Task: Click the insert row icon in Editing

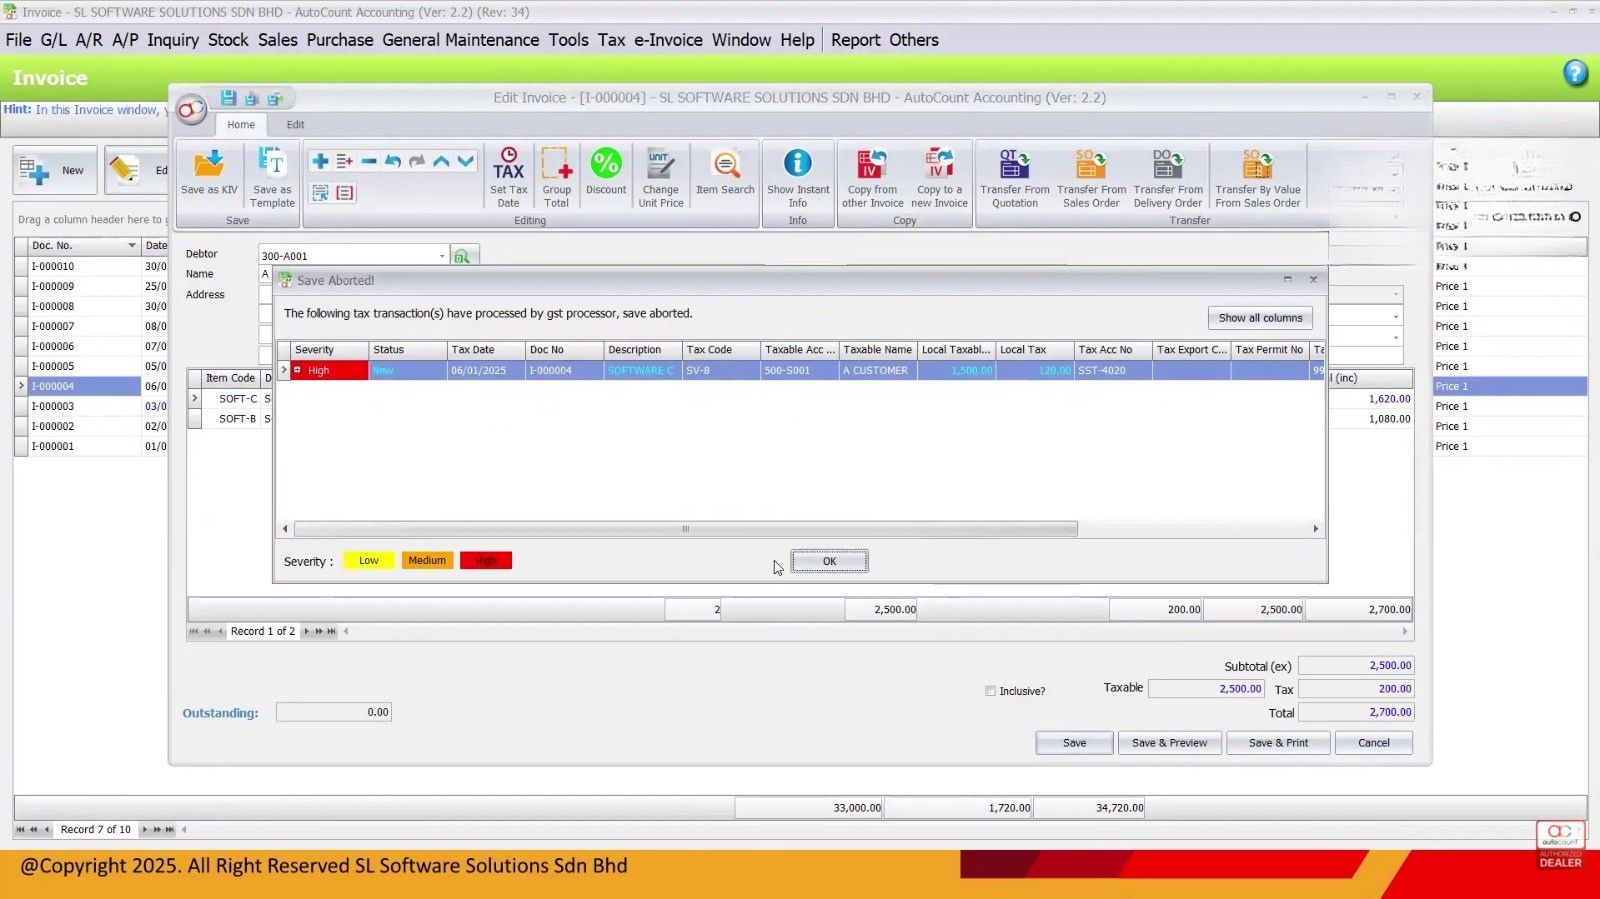Action: [345, 161]
